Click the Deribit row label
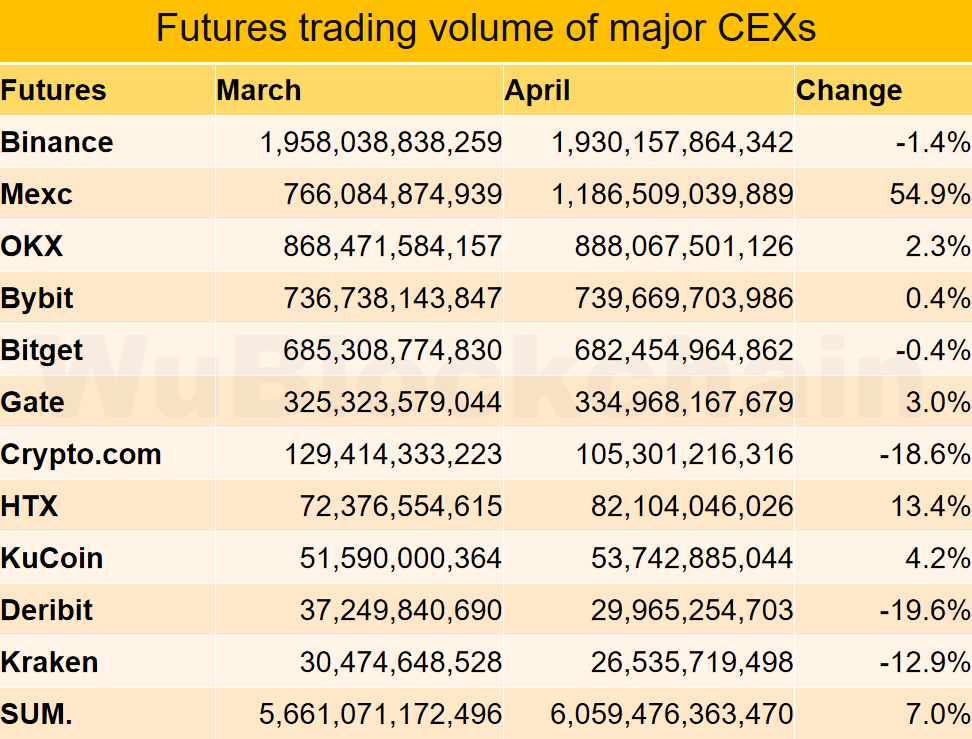This screenshot has height=739, width=972. pyautogui.click(x=47, y=610)
